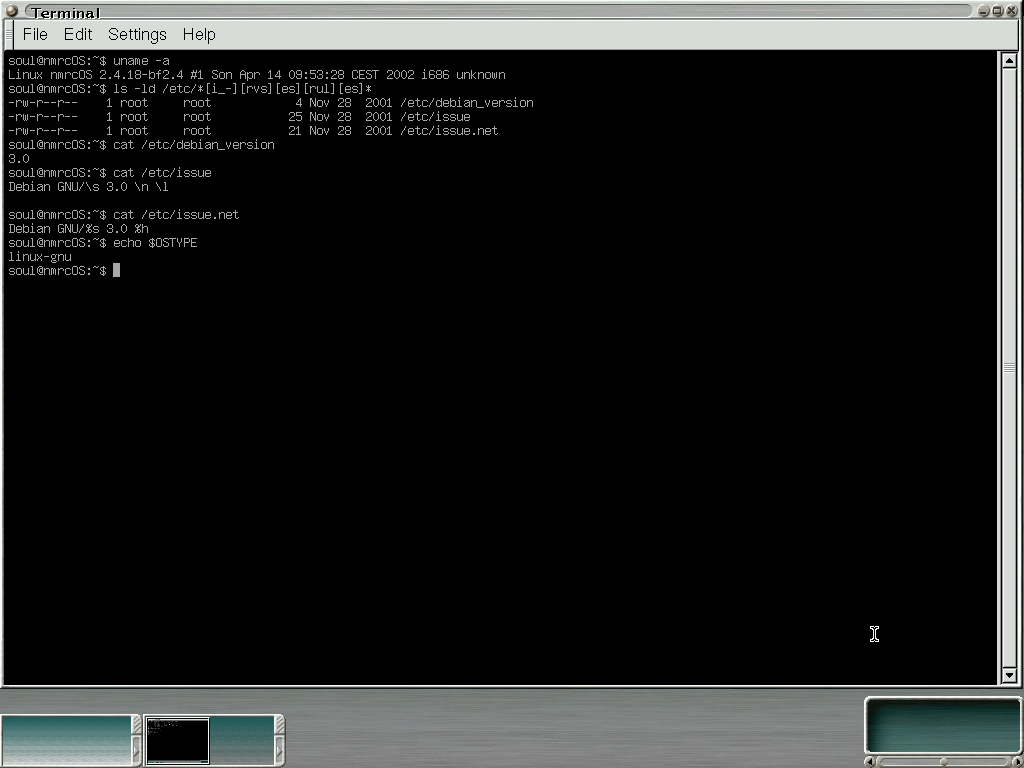Click the 'Debian GNU/%s 3.0 %h' output
1024x768 pixels.
click(x=78, y=229)
